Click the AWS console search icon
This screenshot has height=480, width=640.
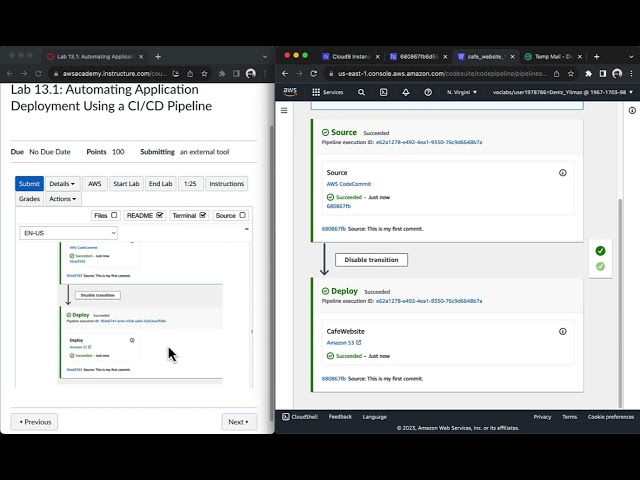pyautogui.click(x=361, y=92)
